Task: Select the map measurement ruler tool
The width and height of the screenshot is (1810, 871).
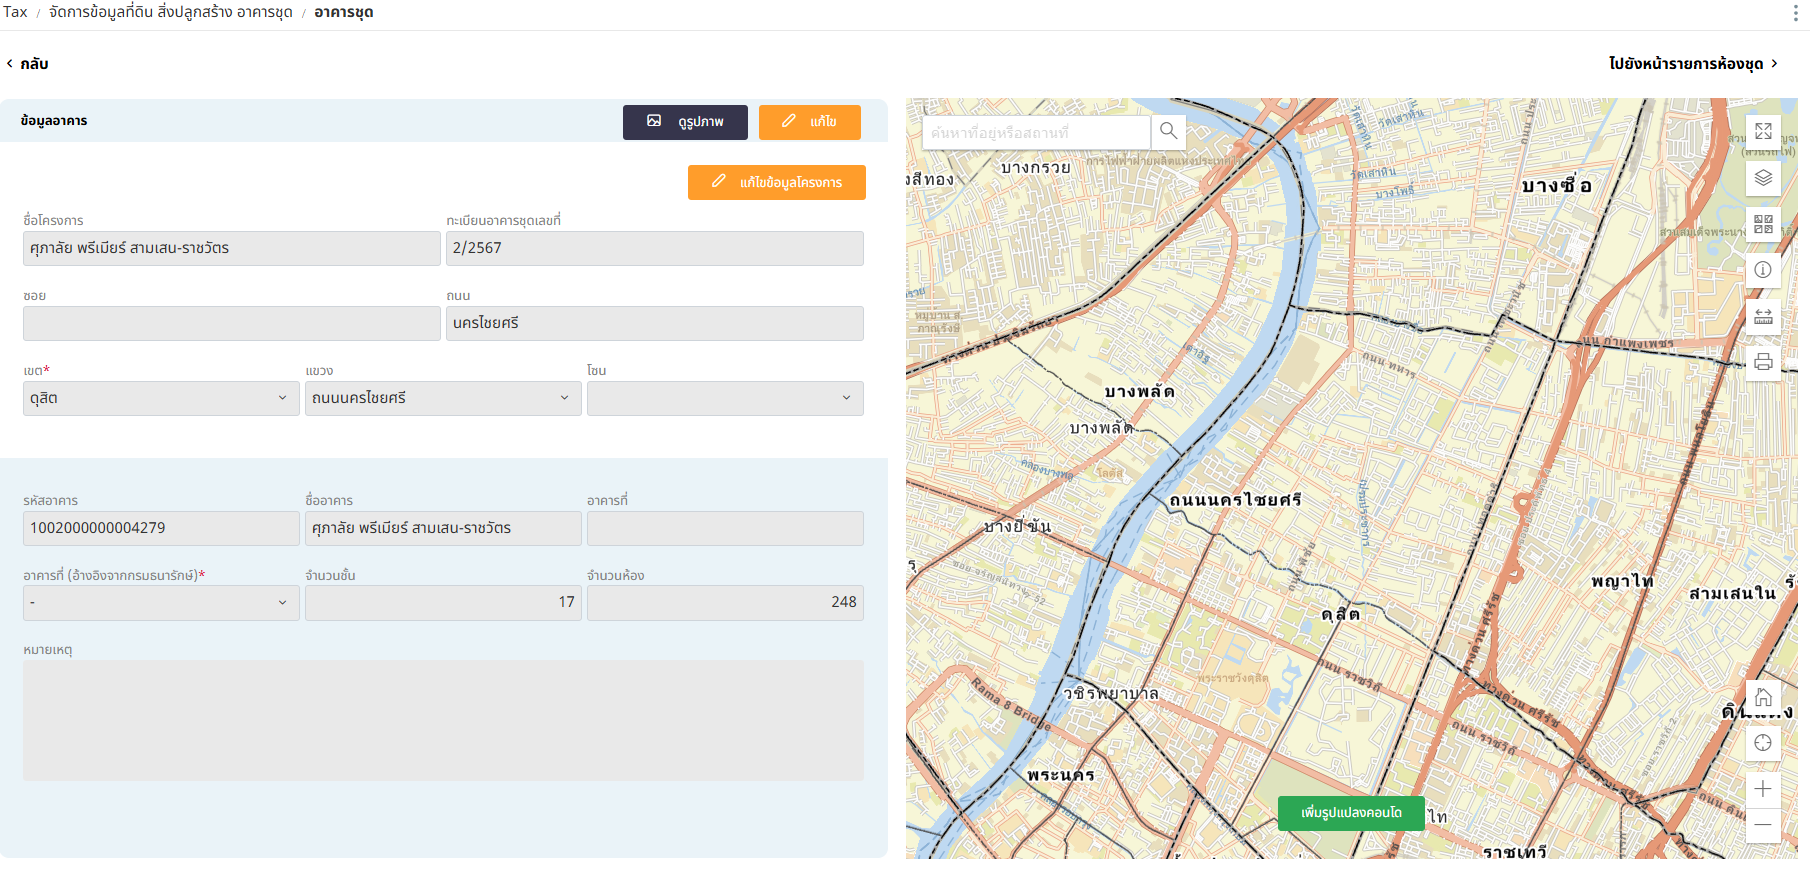Action: pos(1763,316)
